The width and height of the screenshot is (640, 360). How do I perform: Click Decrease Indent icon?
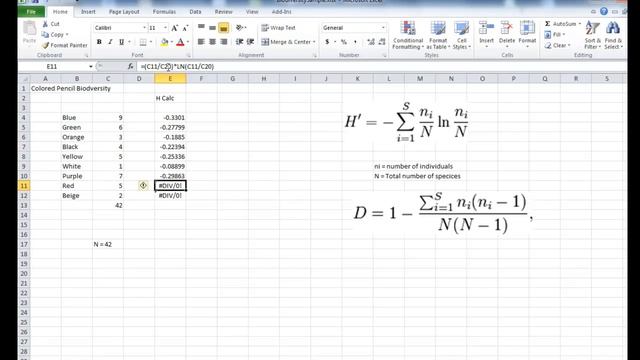pos(240,42)
